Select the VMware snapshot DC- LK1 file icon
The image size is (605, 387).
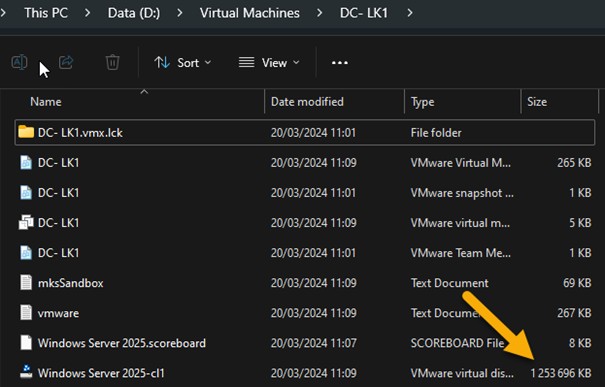coord(26,193)
